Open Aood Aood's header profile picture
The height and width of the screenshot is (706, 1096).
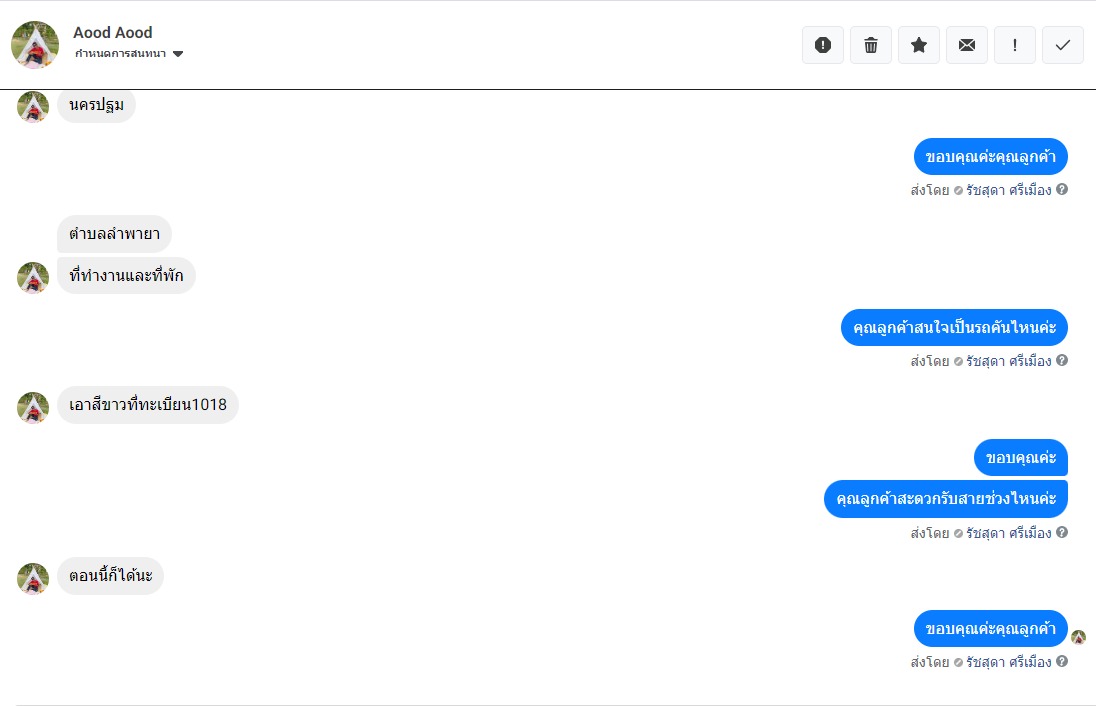[x=35, y=45]
